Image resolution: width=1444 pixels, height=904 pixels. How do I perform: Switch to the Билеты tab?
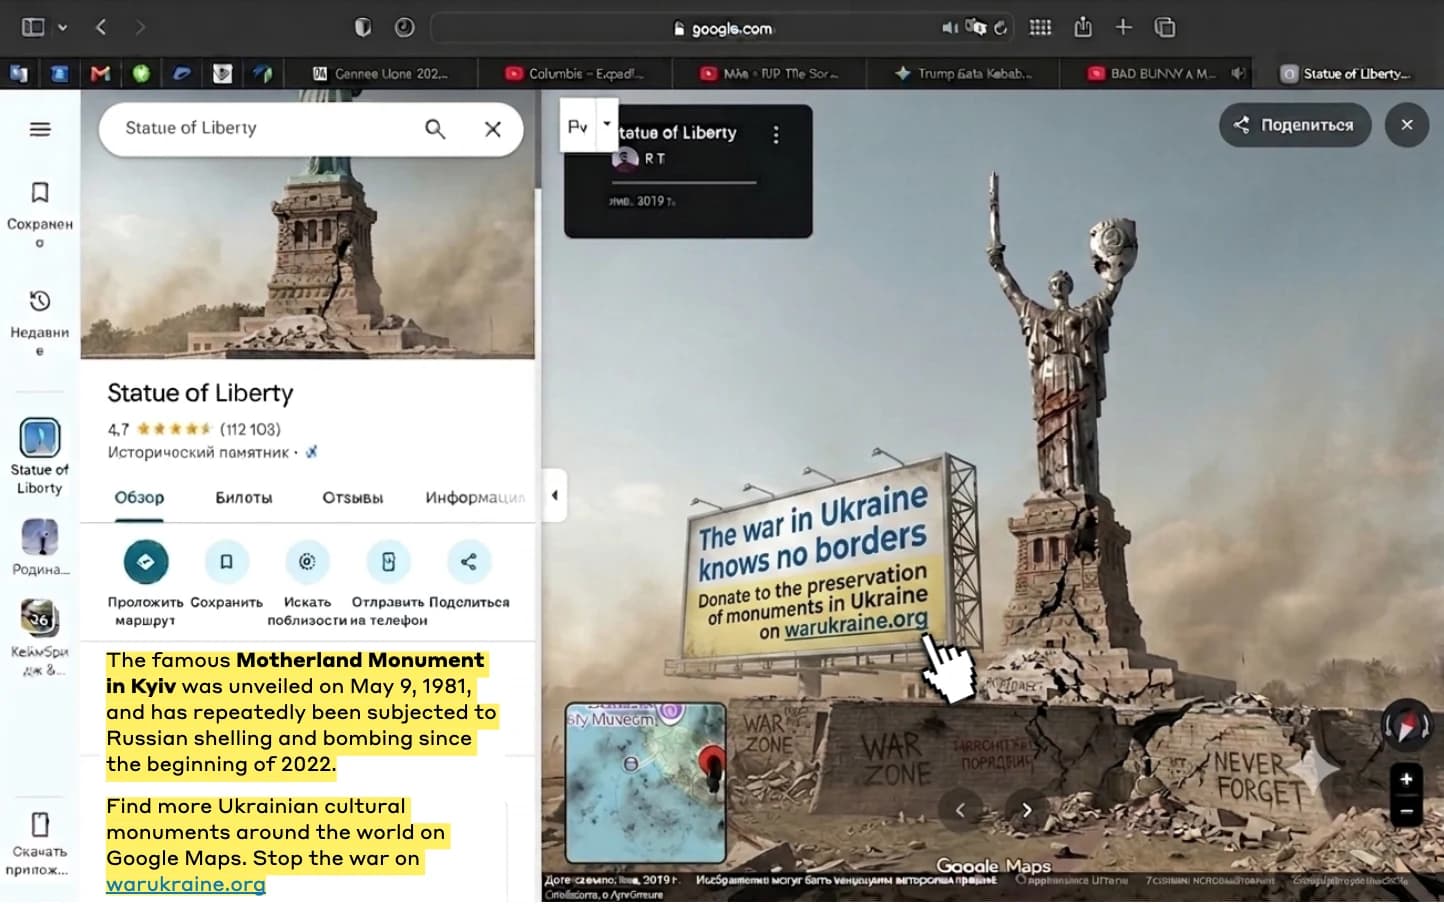[x=244, y=498]
